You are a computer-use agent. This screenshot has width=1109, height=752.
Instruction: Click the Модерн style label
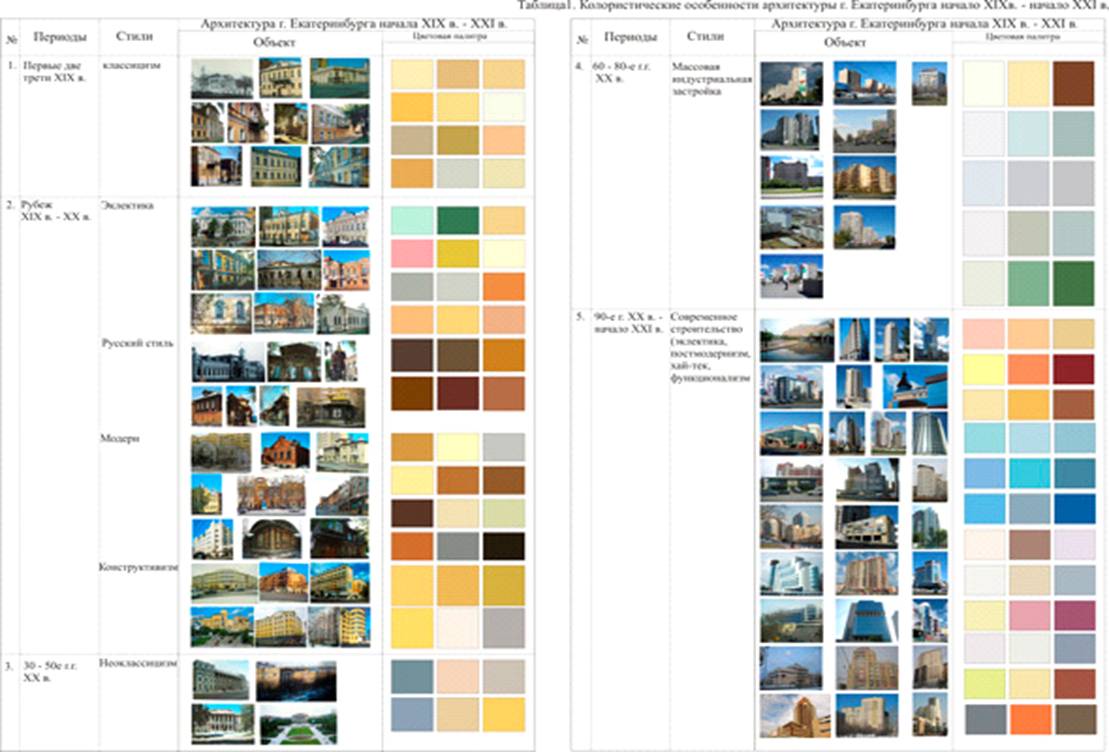[x=120, y=439]
